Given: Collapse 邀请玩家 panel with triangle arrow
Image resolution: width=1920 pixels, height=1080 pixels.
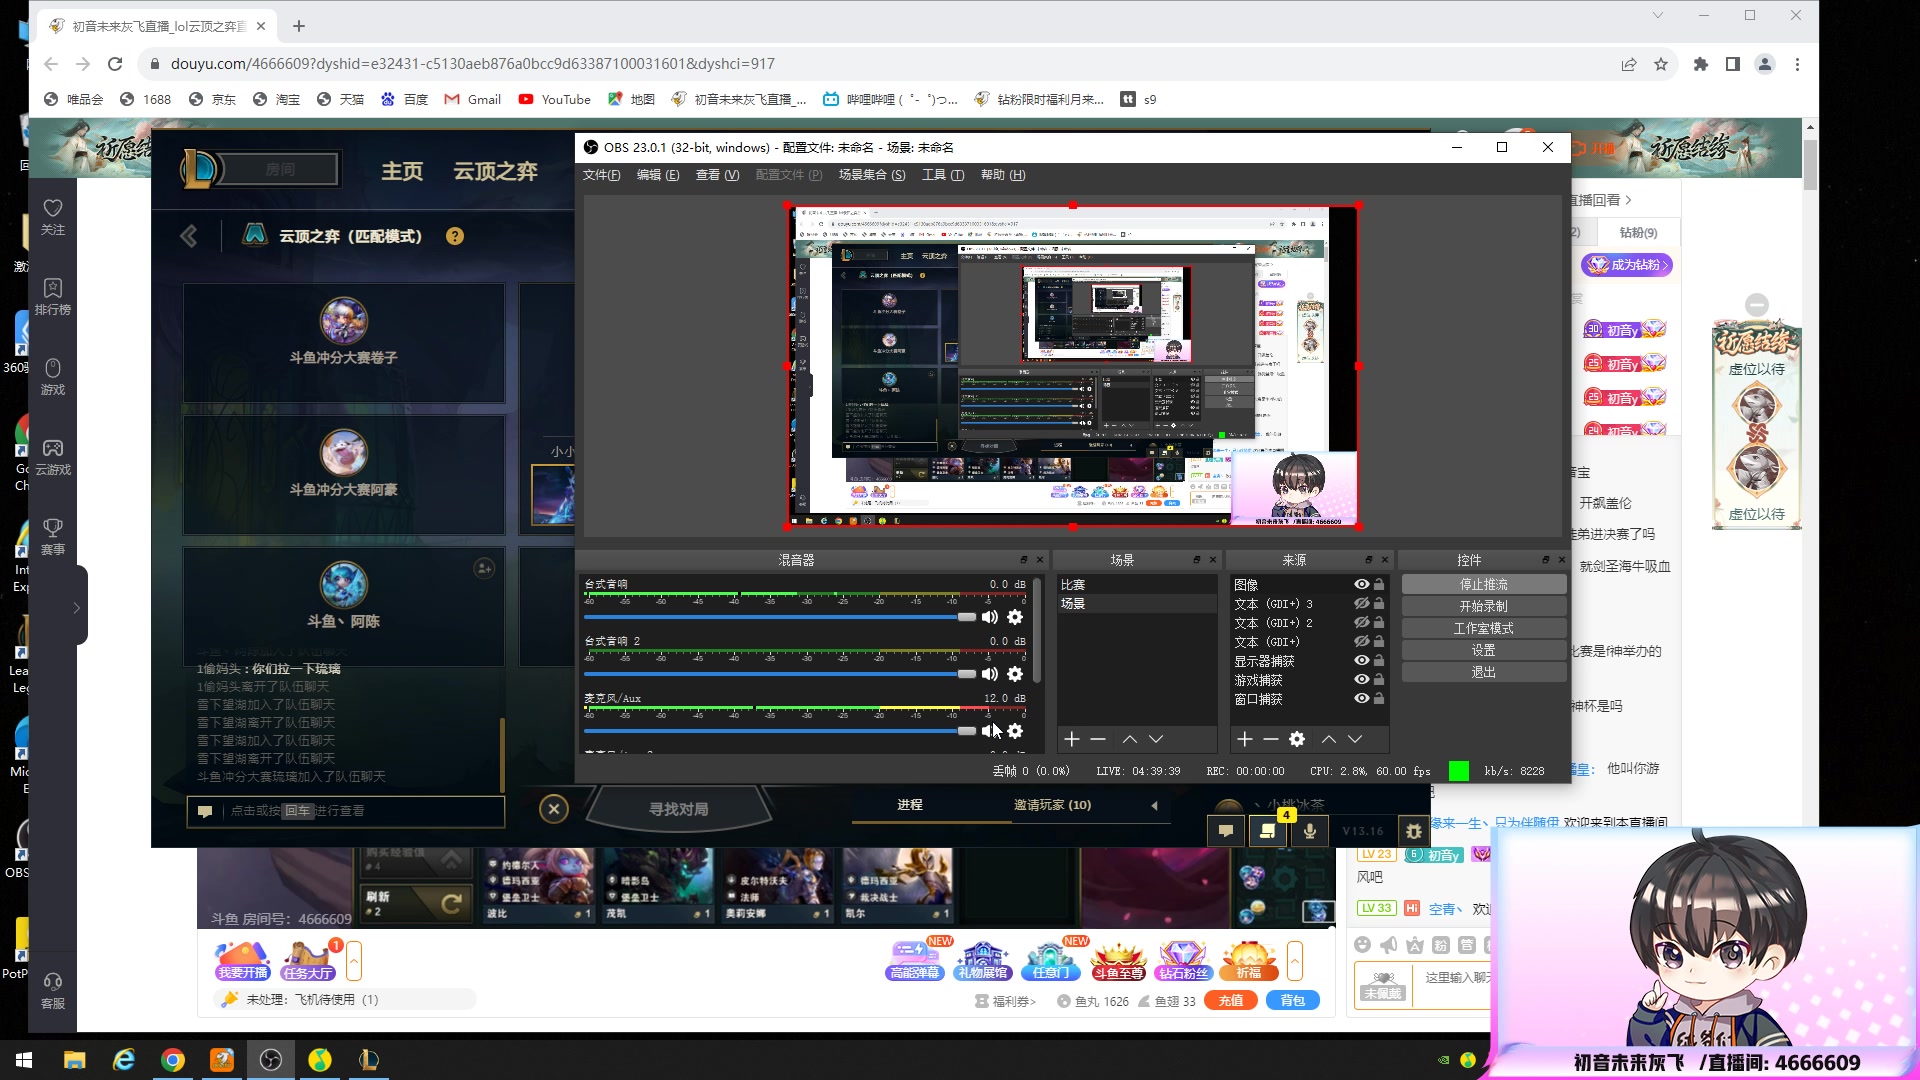Looking at the screenshot, I should 1154,805.
